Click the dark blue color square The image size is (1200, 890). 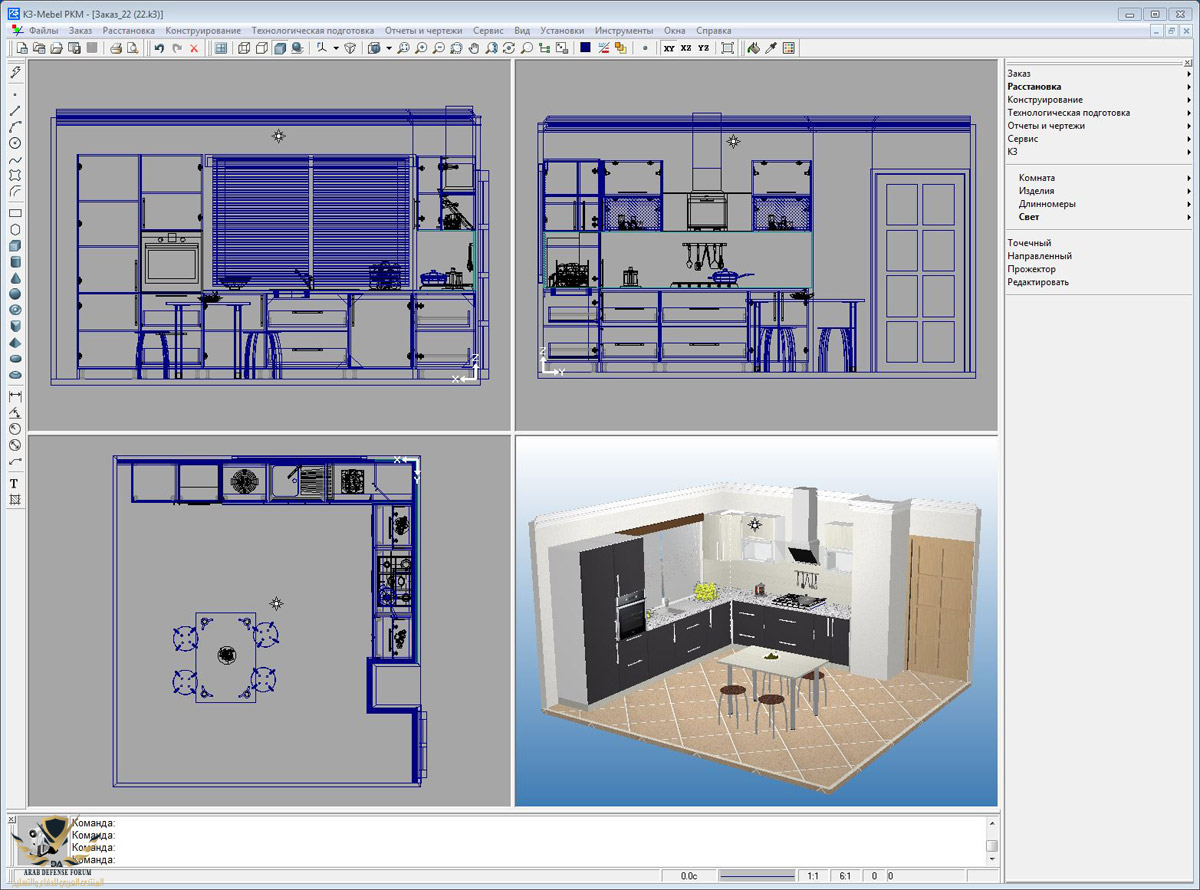tap(585, 47)
